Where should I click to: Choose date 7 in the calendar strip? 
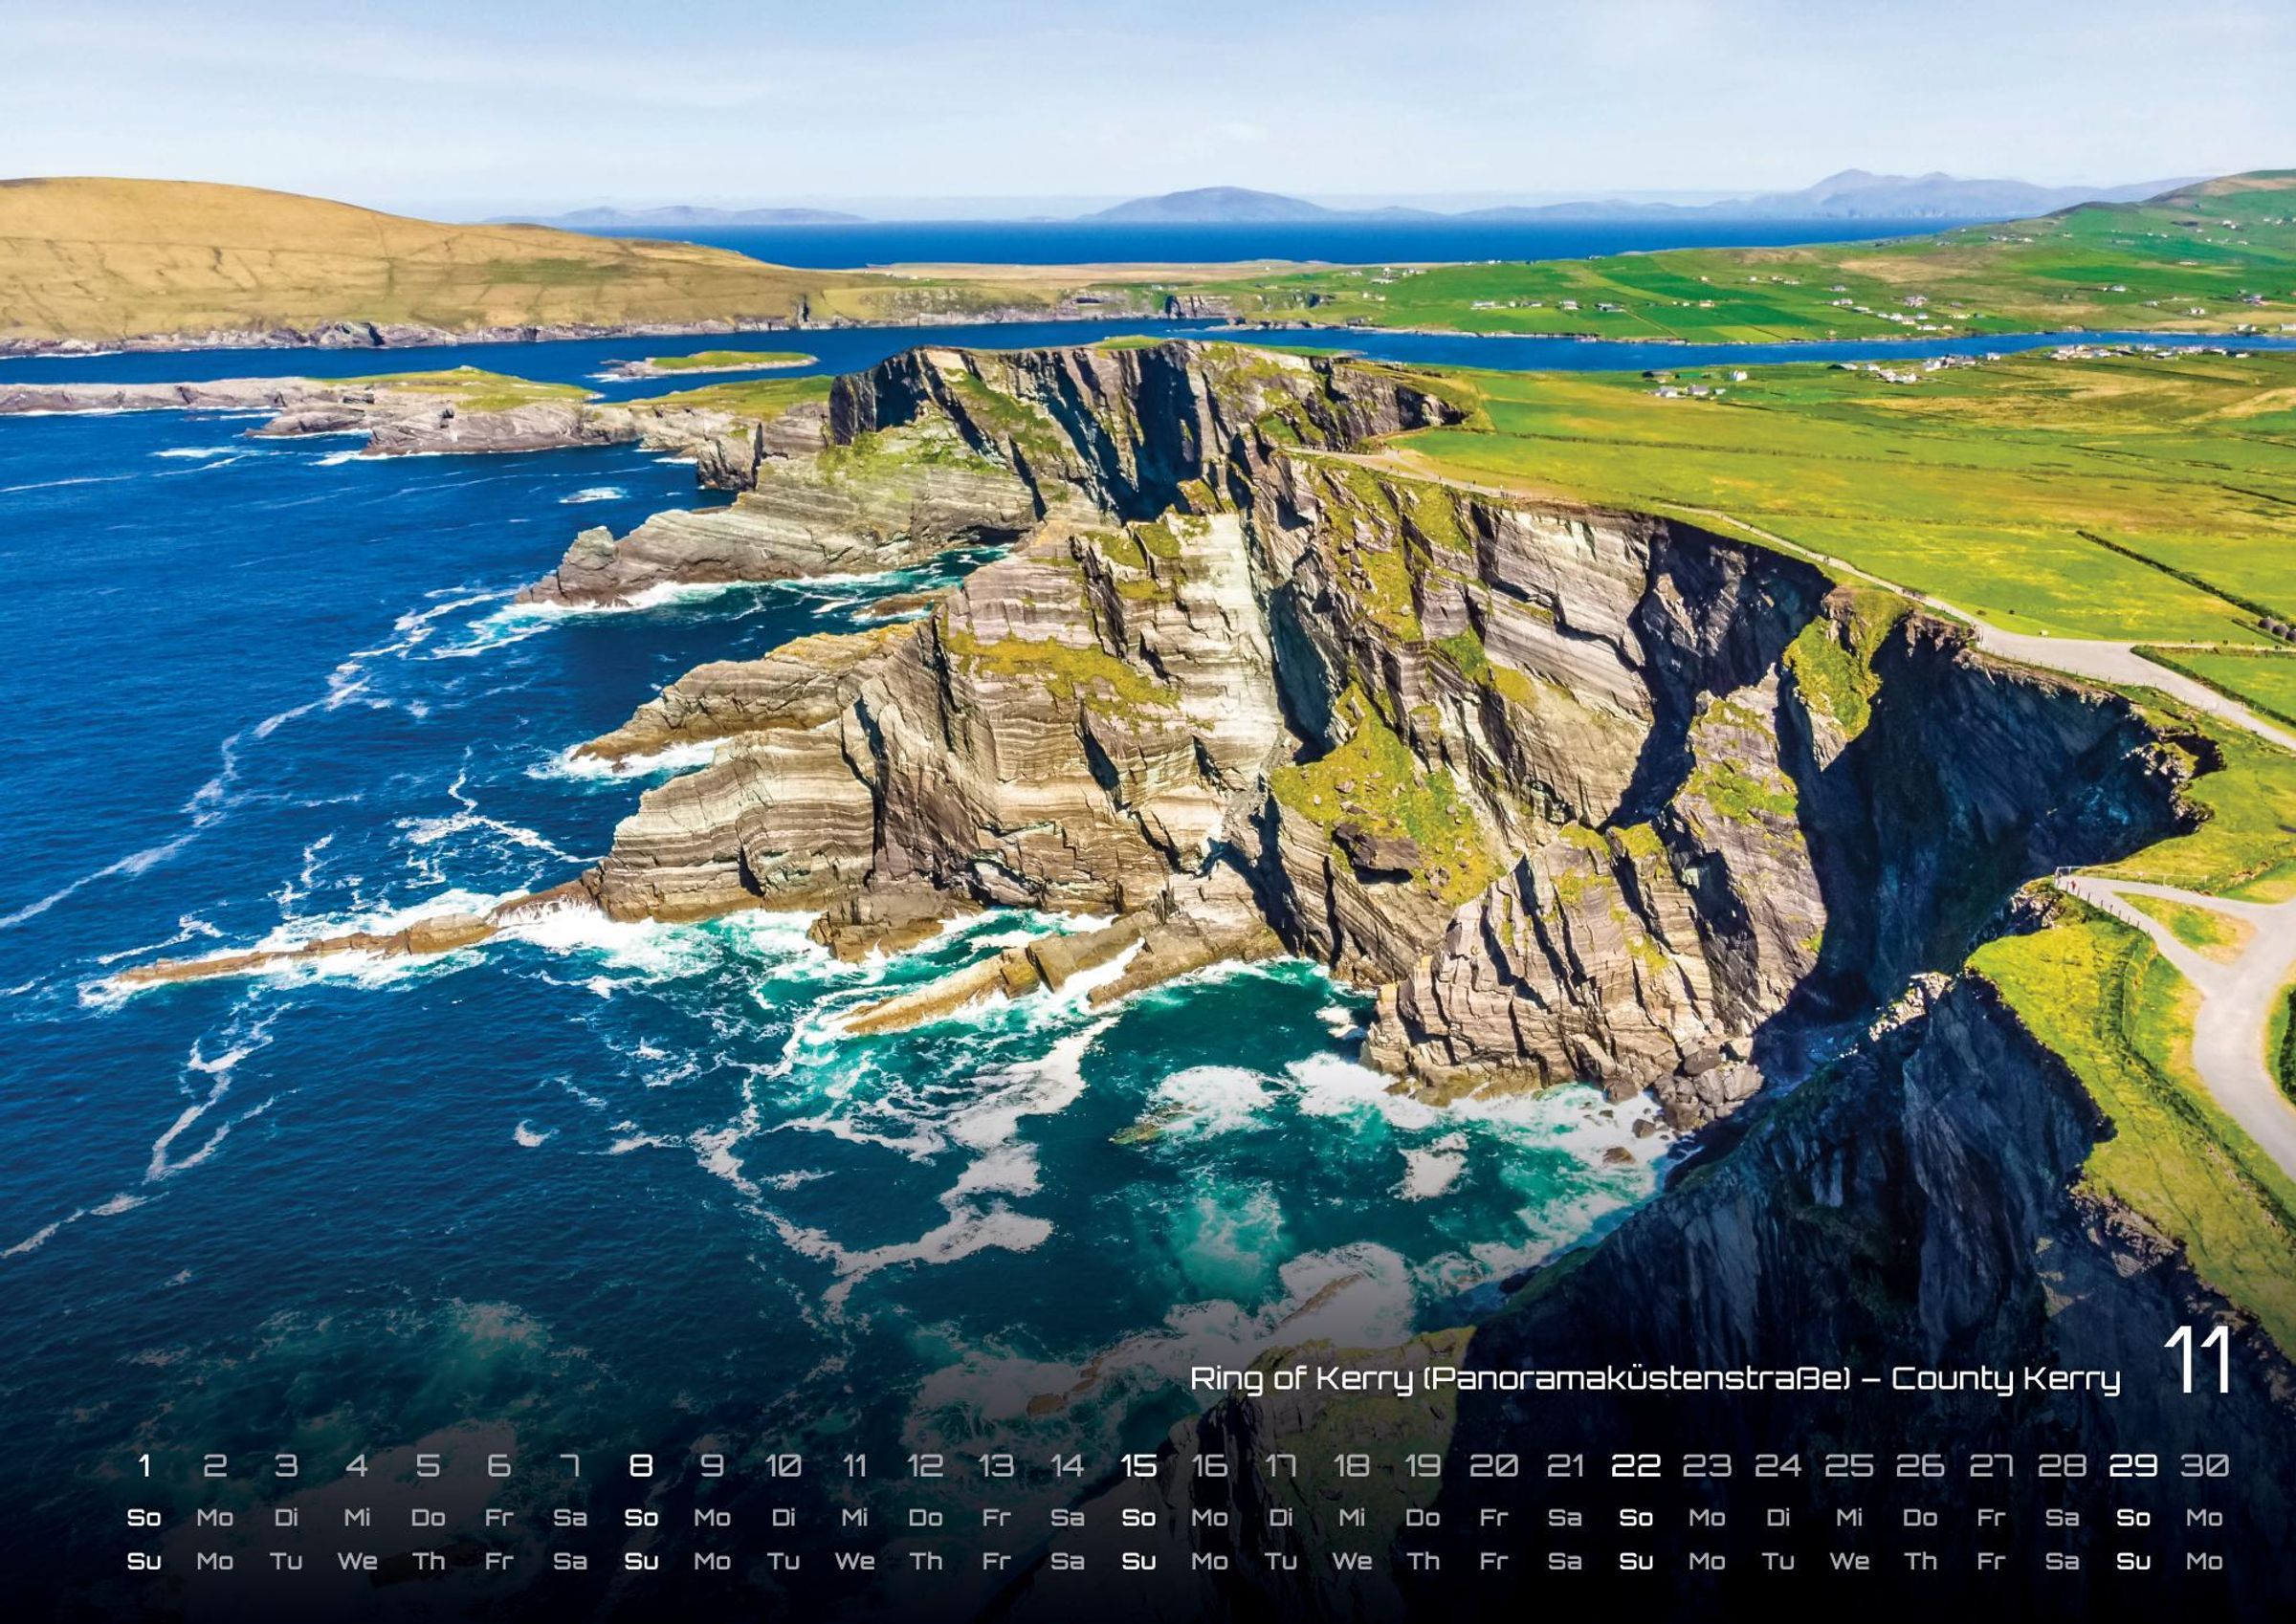(x=570, y=1466)
